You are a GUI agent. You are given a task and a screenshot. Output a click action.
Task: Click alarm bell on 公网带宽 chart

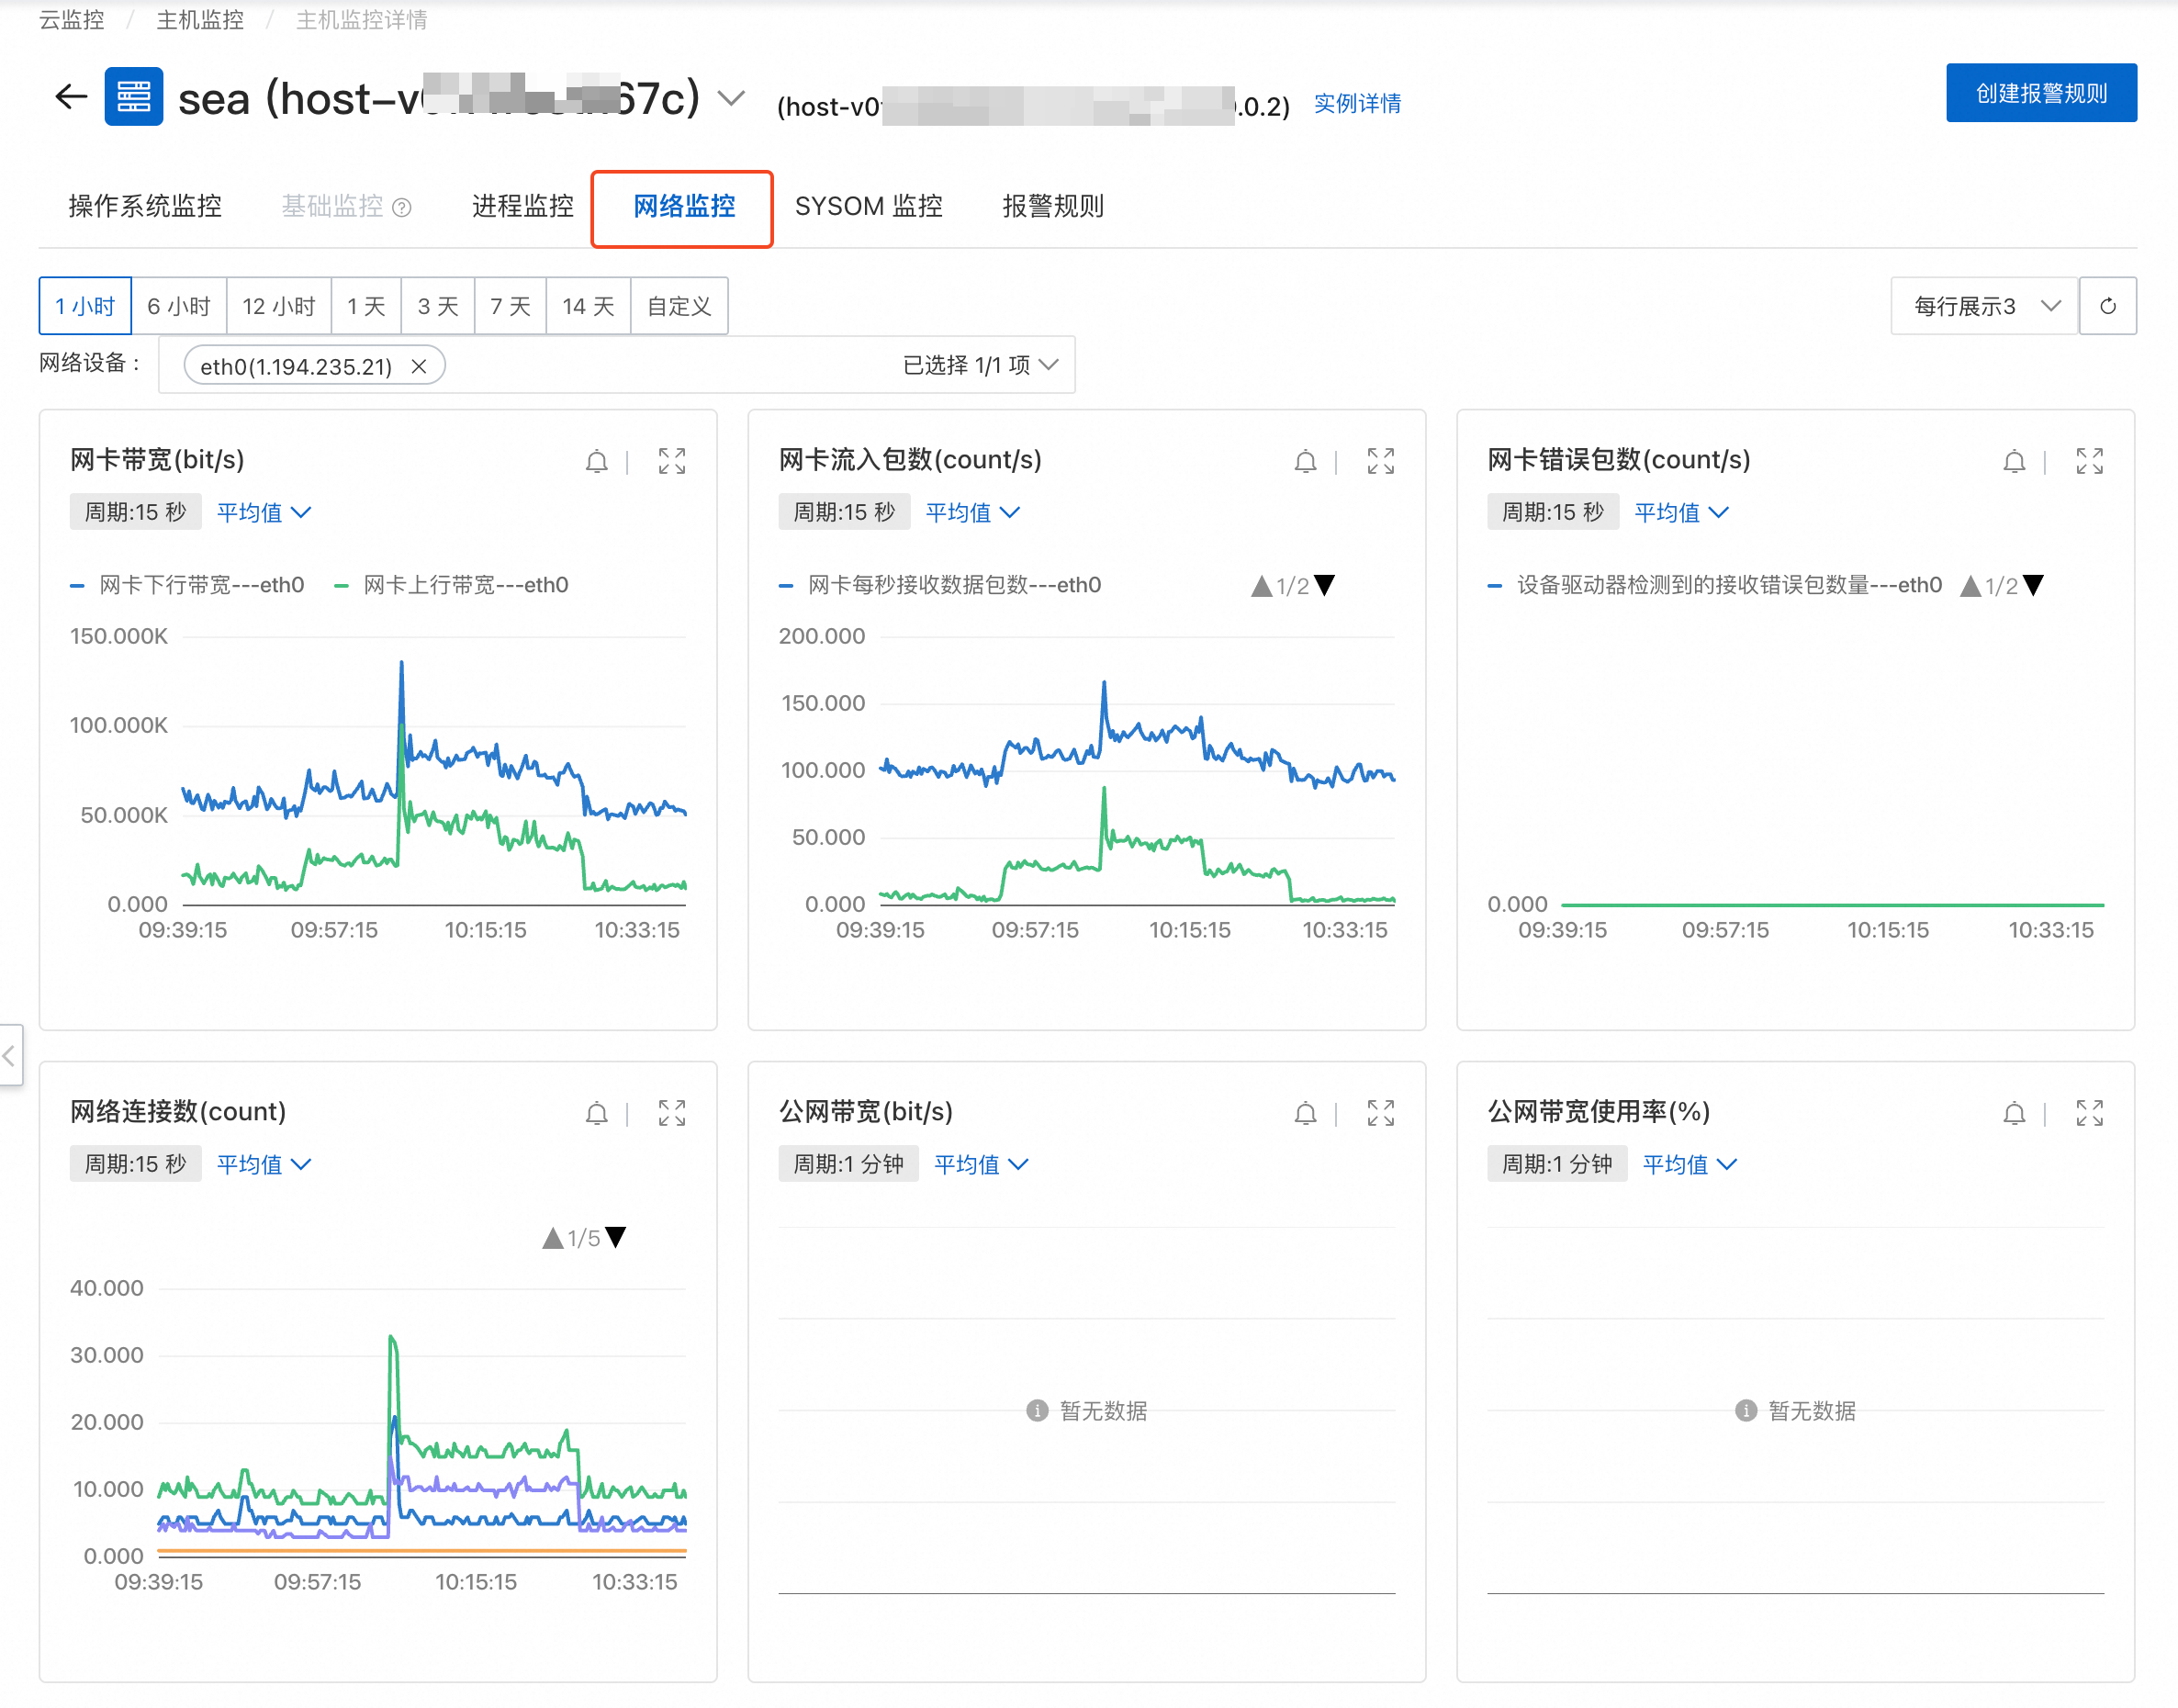tap(1305, 1113)
